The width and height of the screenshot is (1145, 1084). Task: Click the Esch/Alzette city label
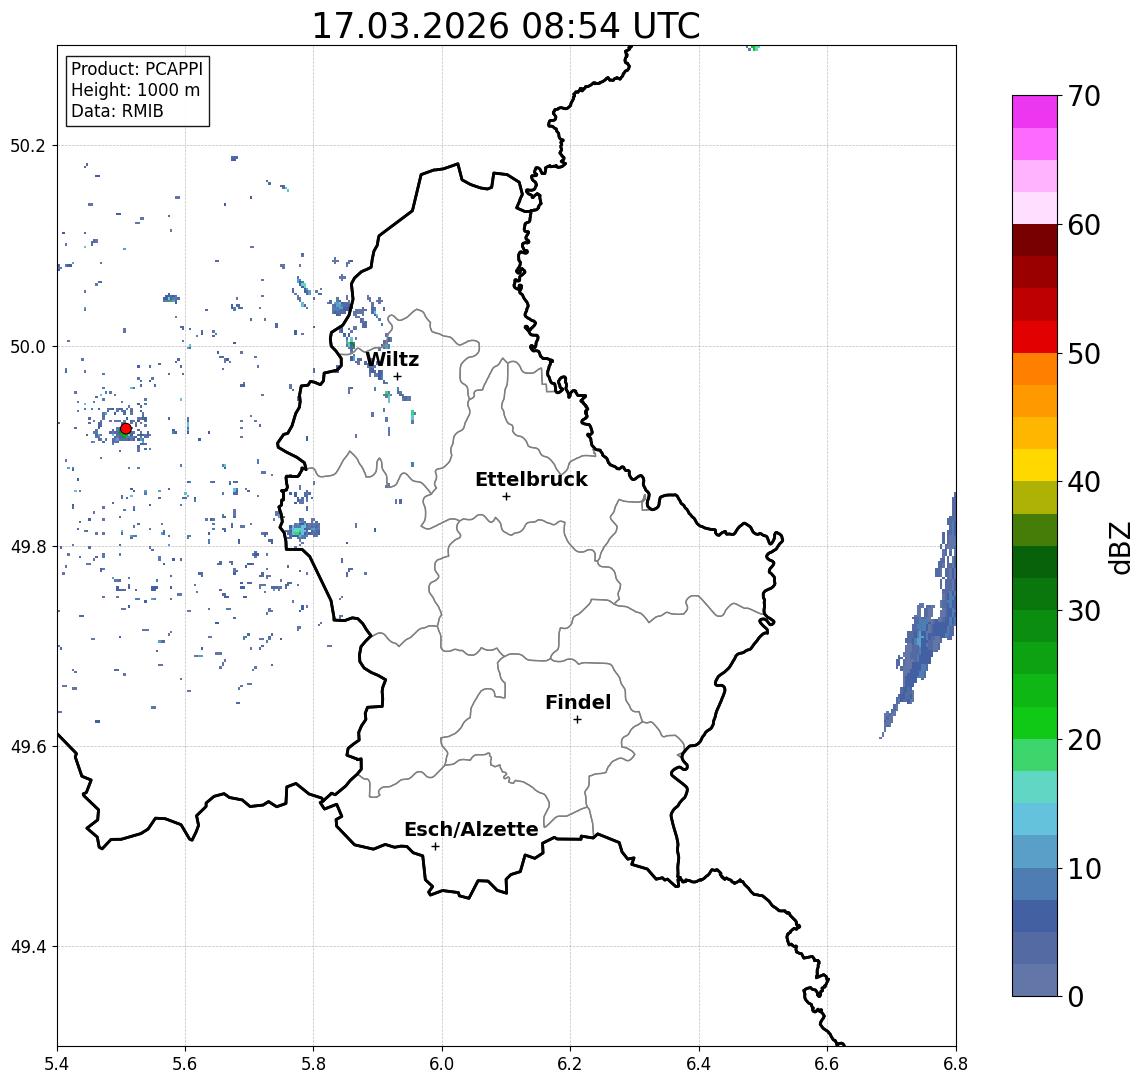pyautogui.click(x=471, y=829)
